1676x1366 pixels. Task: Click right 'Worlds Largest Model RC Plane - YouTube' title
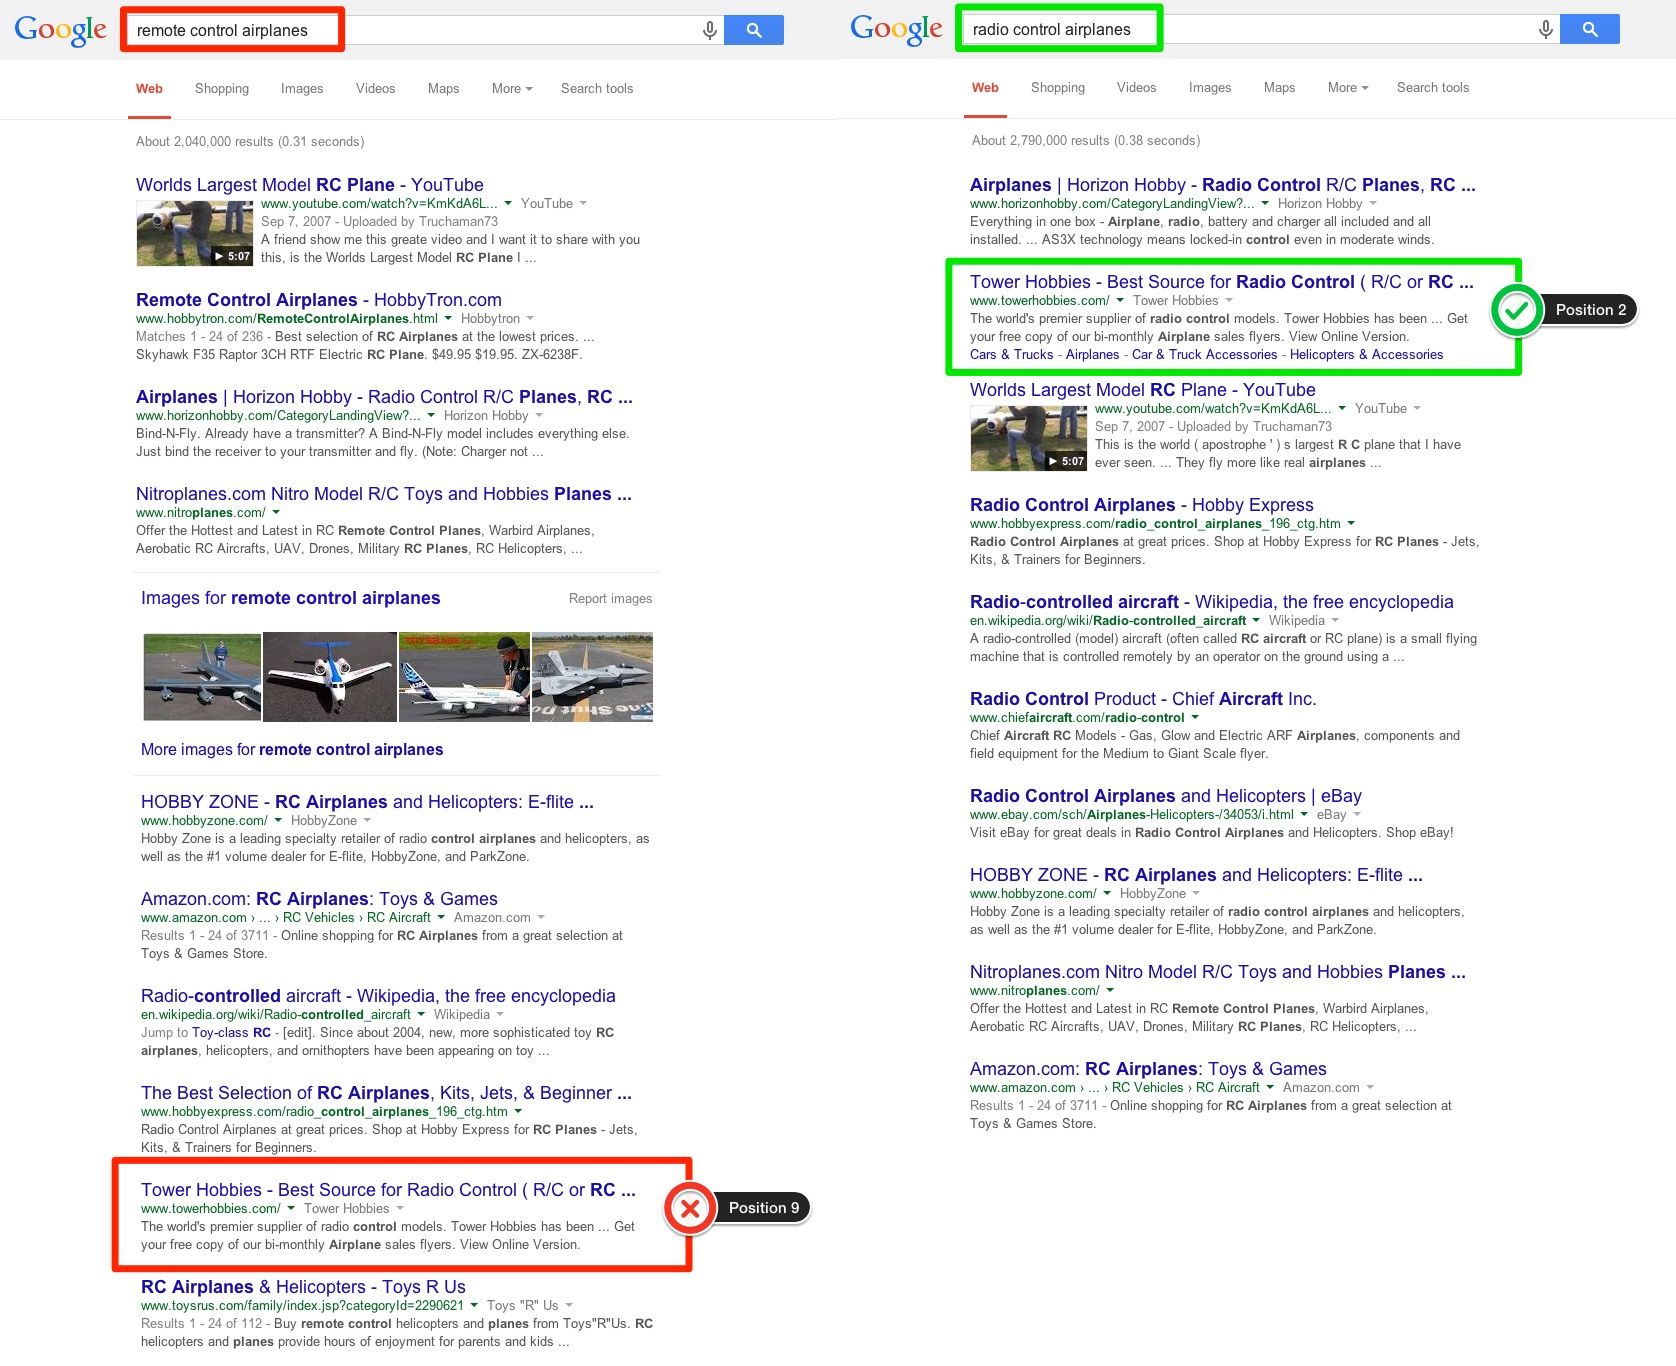[1142, 390]
